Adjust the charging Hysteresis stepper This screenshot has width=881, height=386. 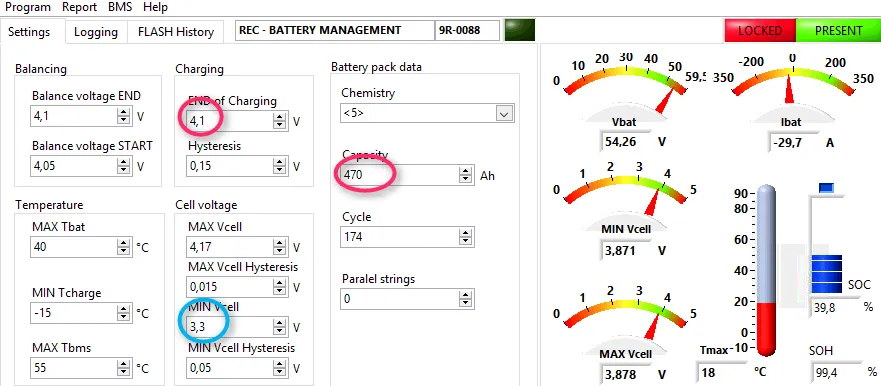(x=280, y=166)
